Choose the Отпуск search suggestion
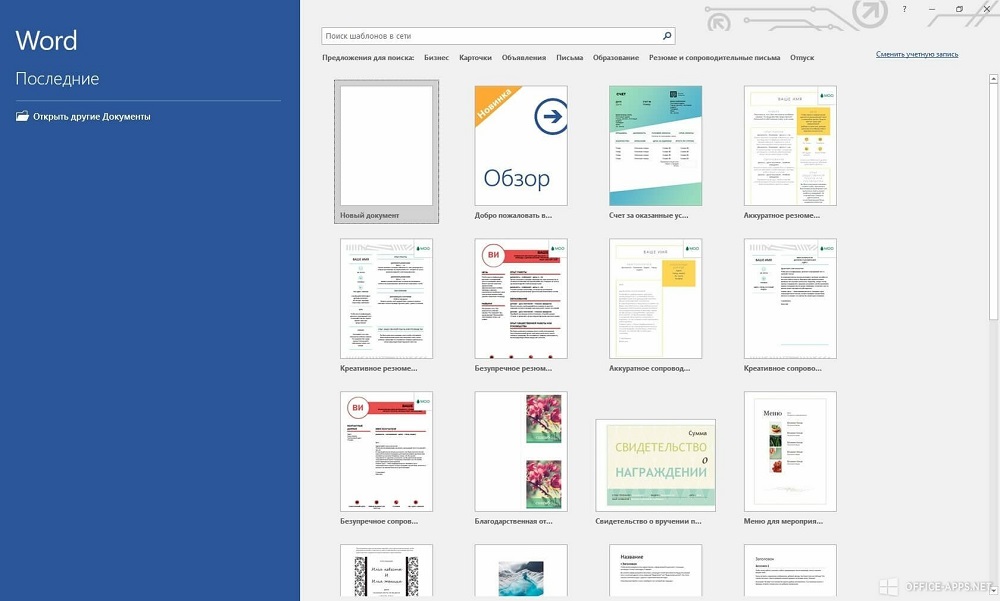 click(802, 57)
